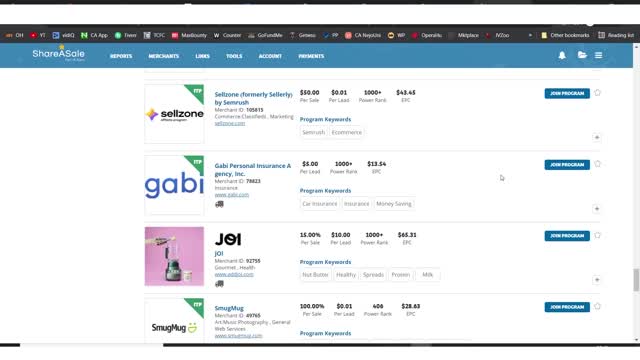Select the Semrush keyword tag
This screenshot has width=640, height=360.
(313, 132)
